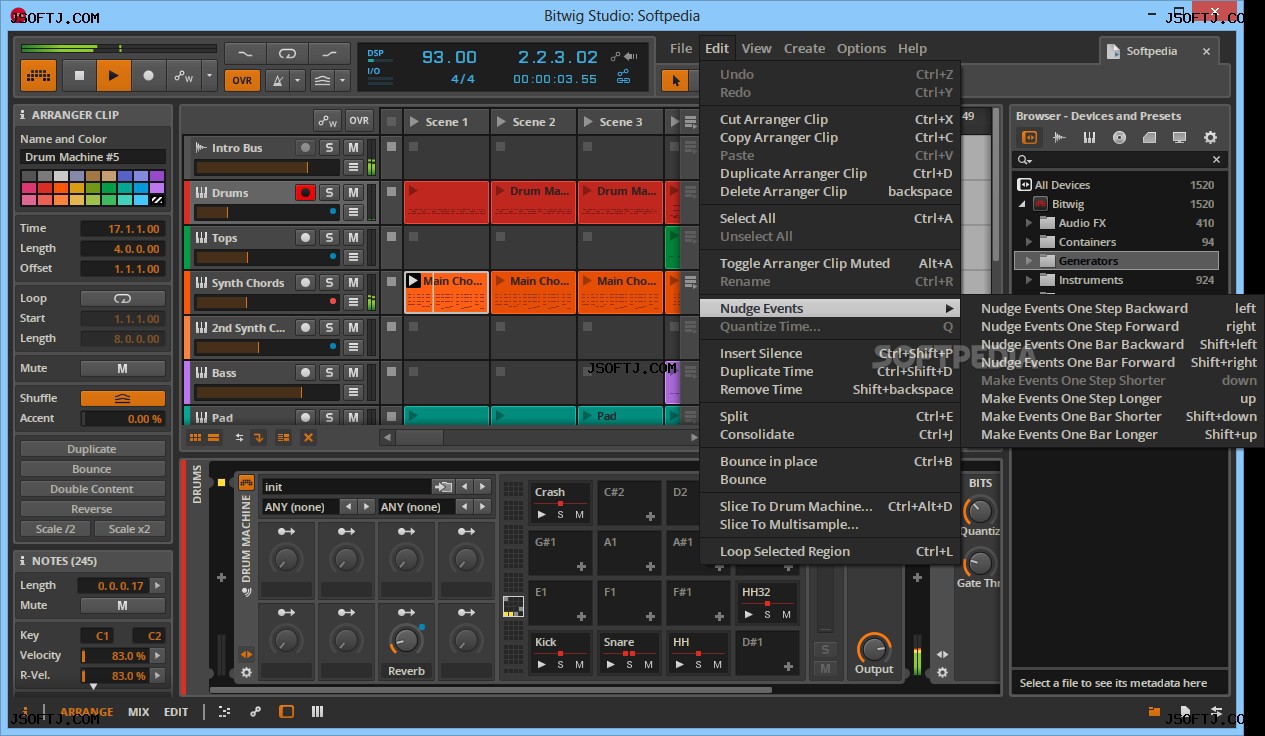Open the Create menu
Image resolution: width=1265 pixels, height=736 pixels.
tap(804, 48)
